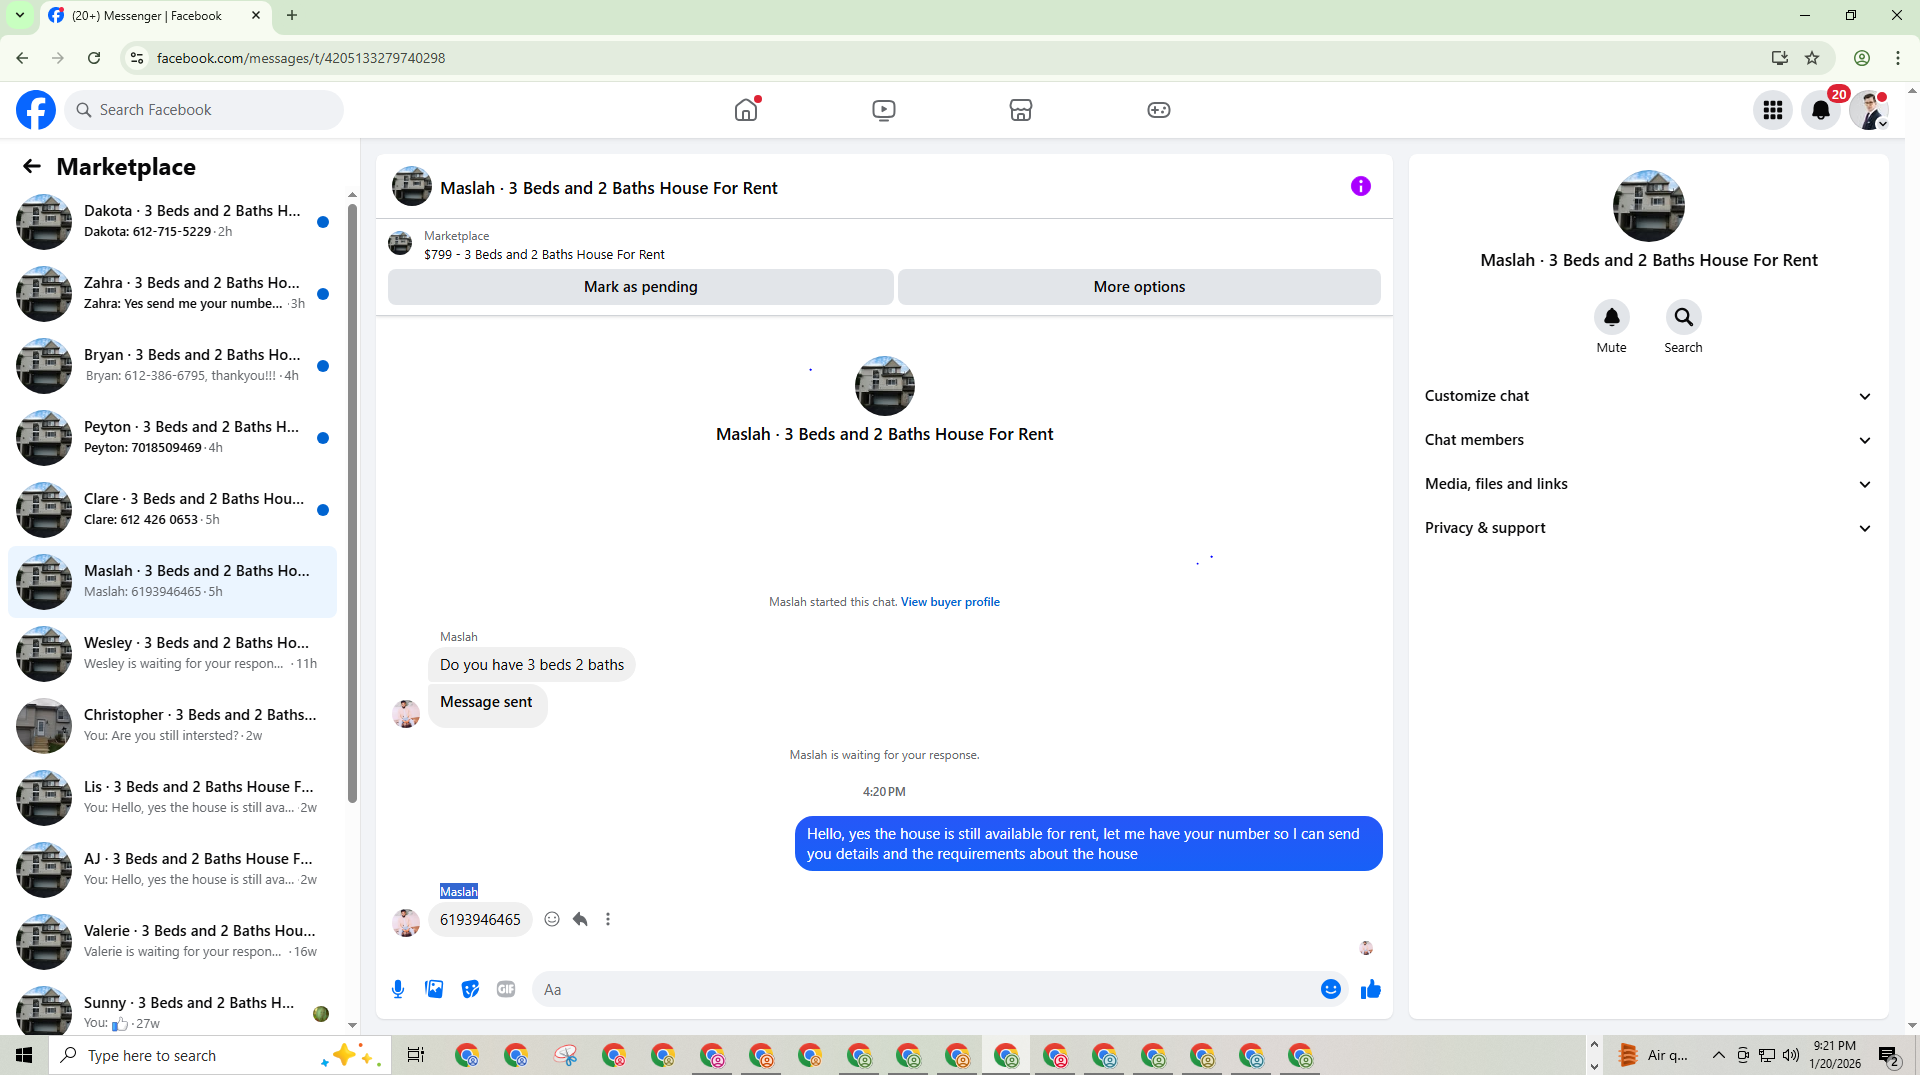Open the Facebook home logo
The image size is (1920, 1075).
(36, 110)
